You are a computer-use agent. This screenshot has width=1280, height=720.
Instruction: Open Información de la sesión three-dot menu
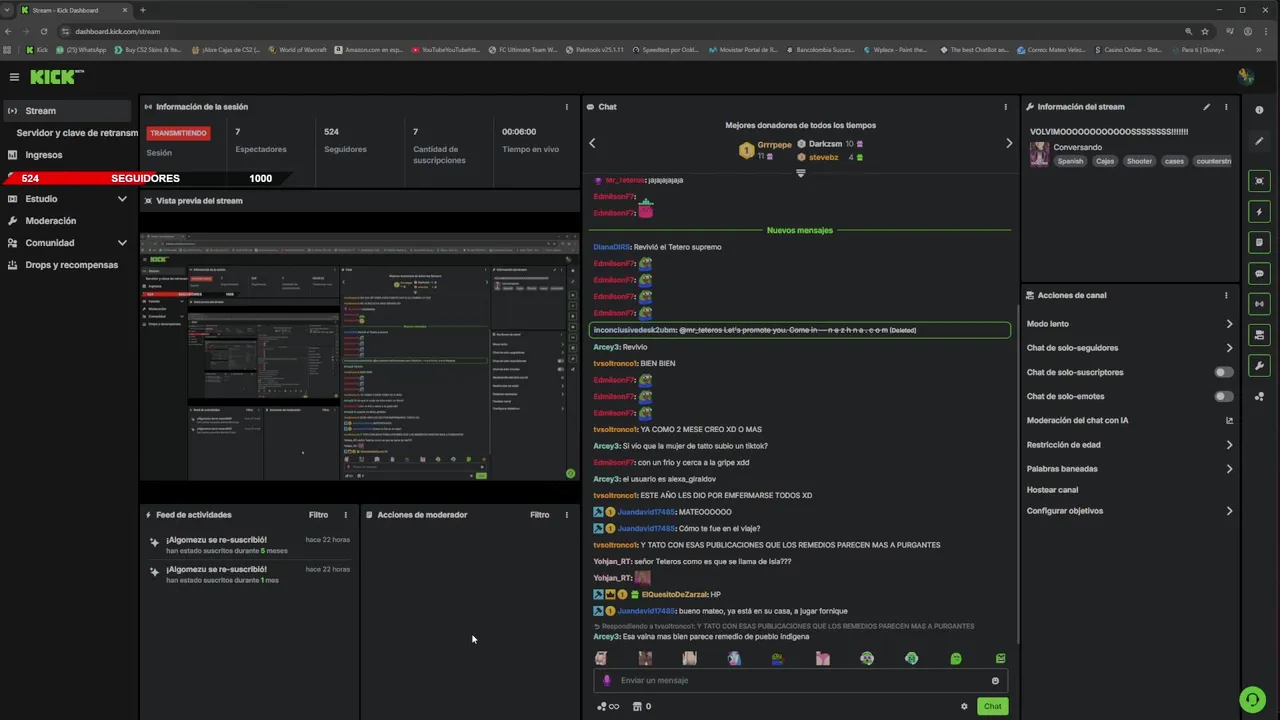click(x=567, y=107)
